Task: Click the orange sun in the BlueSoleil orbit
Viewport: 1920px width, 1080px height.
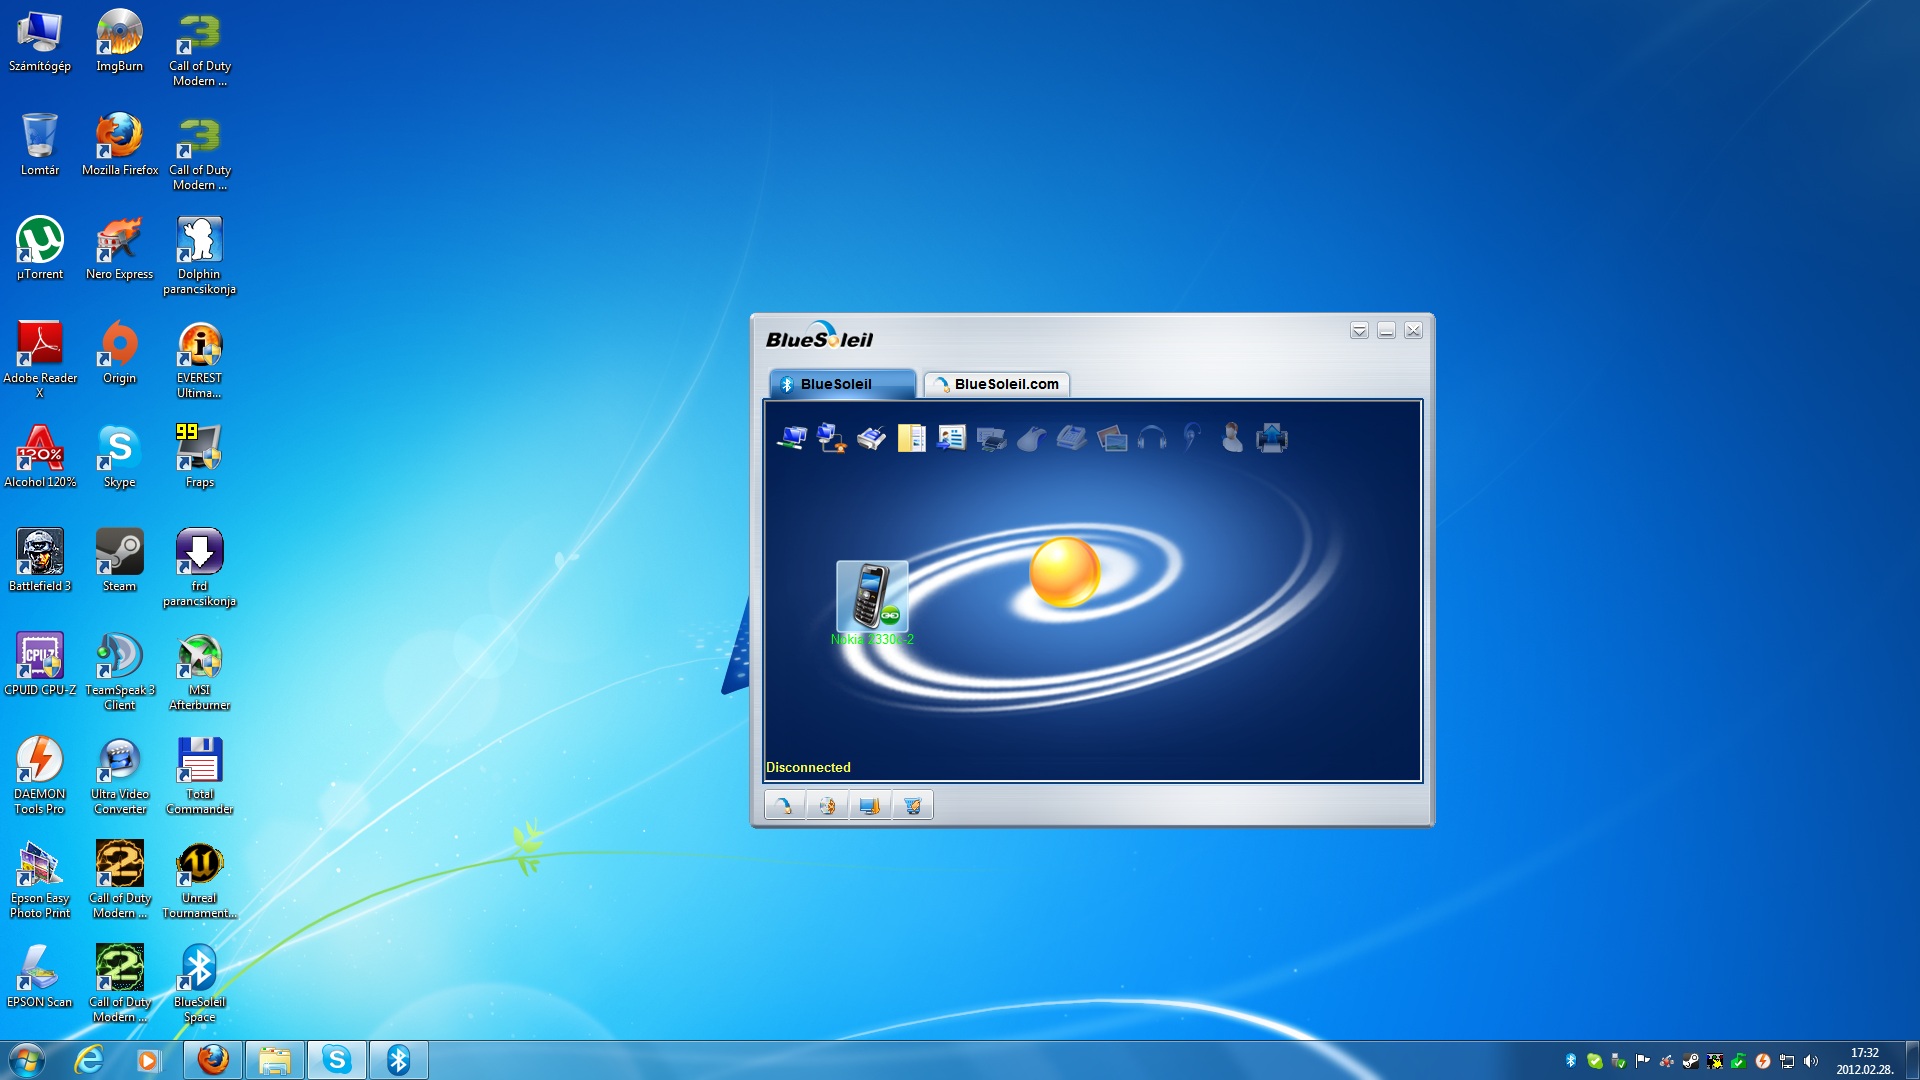Action: (1064, 571)
